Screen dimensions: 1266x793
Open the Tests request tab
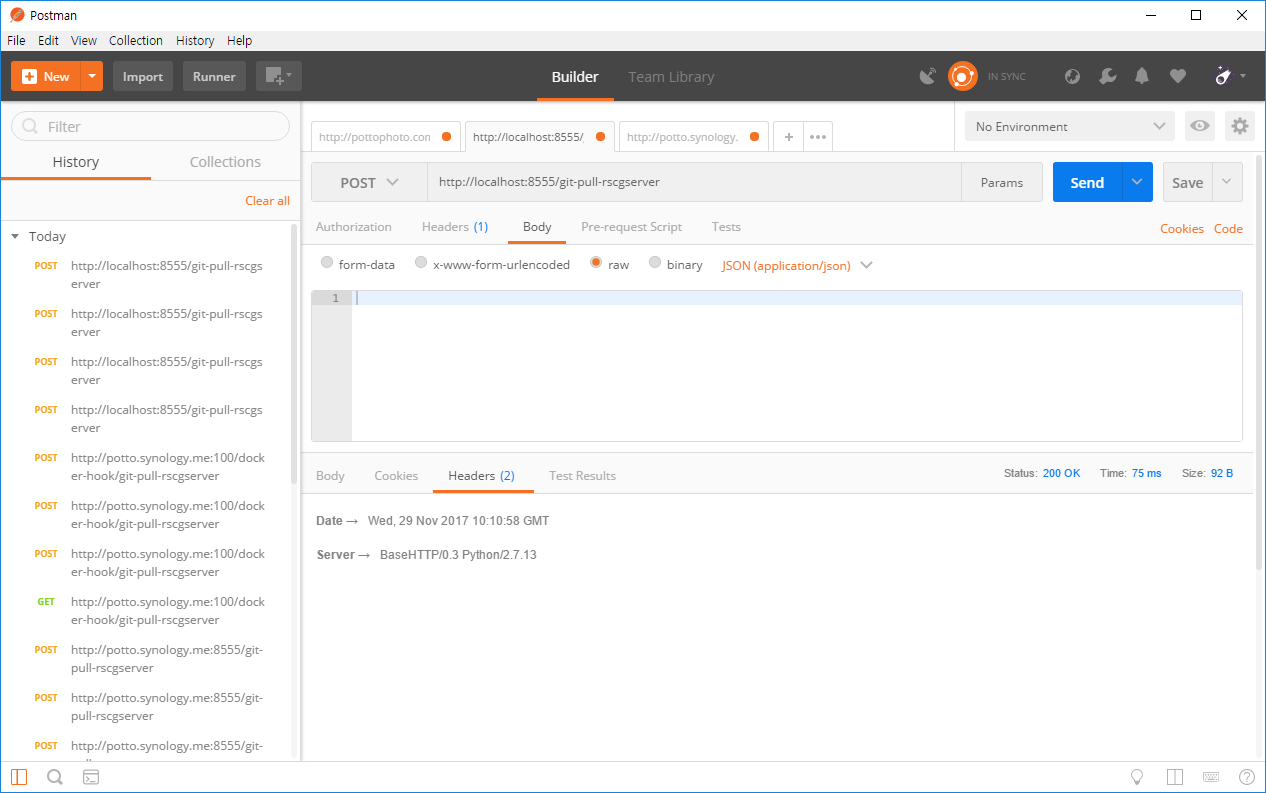click(x=726, y=227)
